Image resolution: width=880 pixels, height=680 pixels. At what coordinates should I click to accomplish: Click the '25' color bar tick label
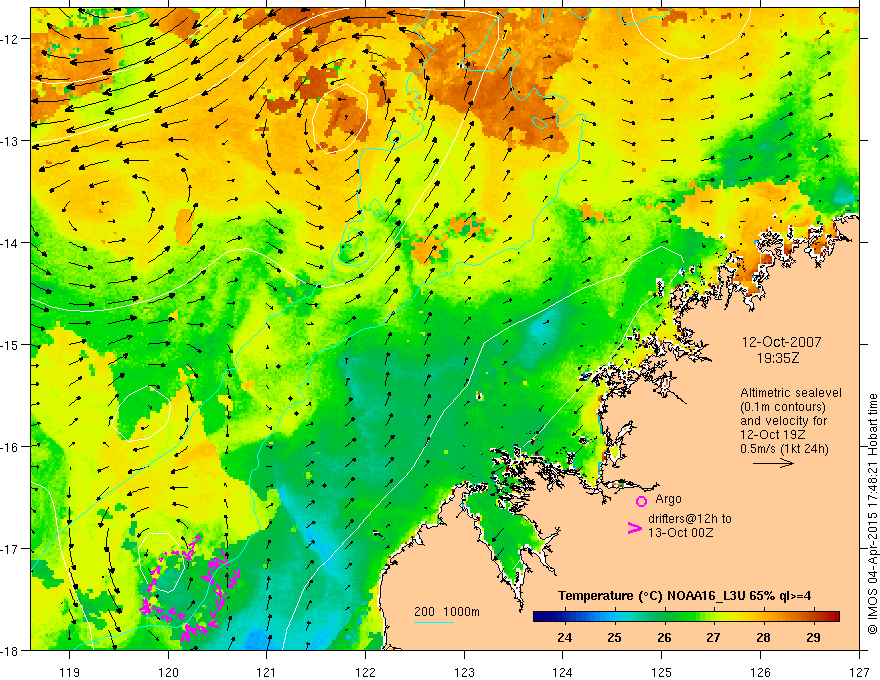click(615, 637)
